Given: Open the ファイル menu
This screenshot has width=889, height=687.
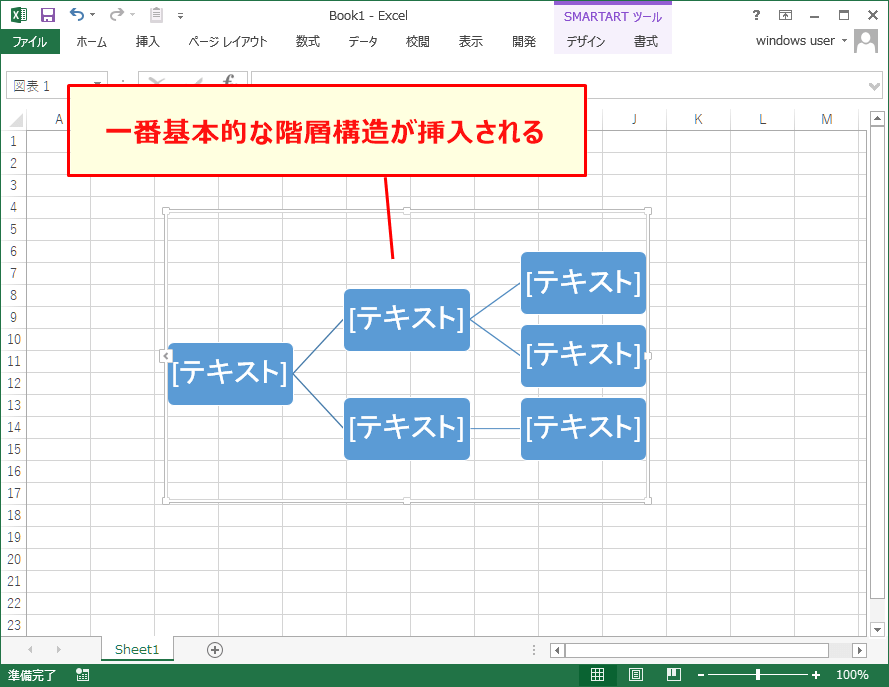Looking at the screenshot, I should tap(30, 42).
